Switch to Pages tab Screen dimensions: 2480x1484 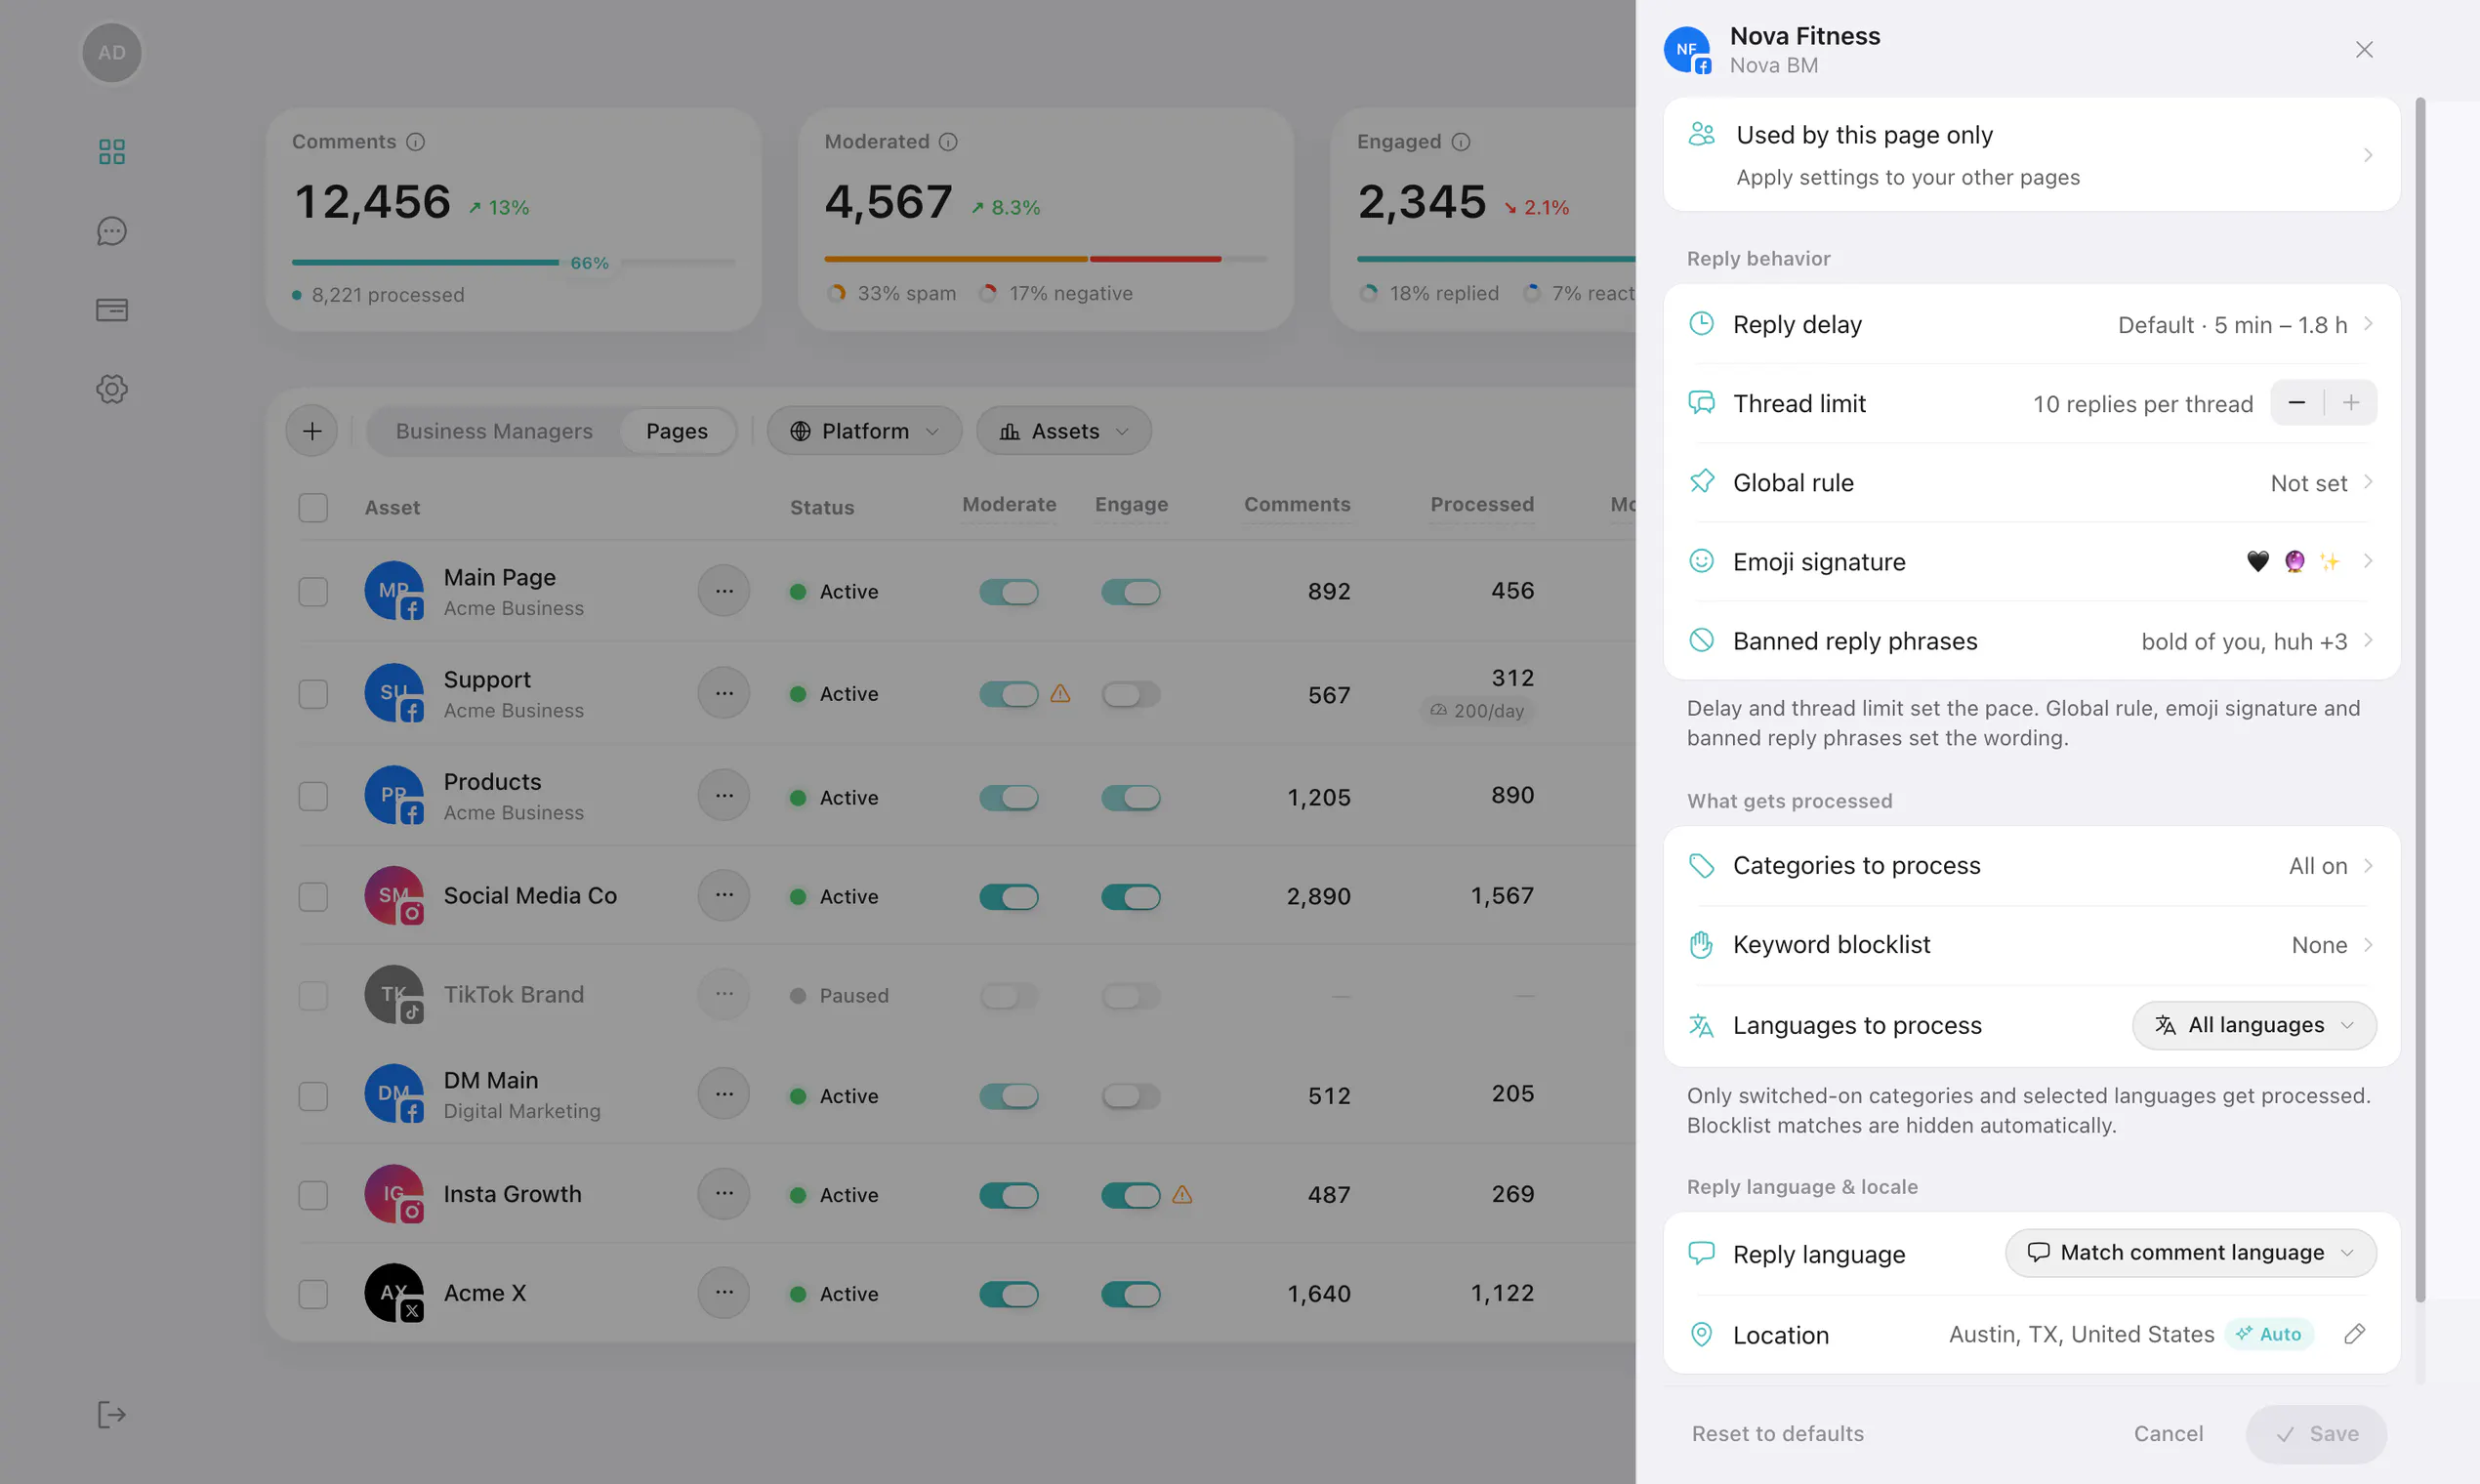tap(677, 431)
